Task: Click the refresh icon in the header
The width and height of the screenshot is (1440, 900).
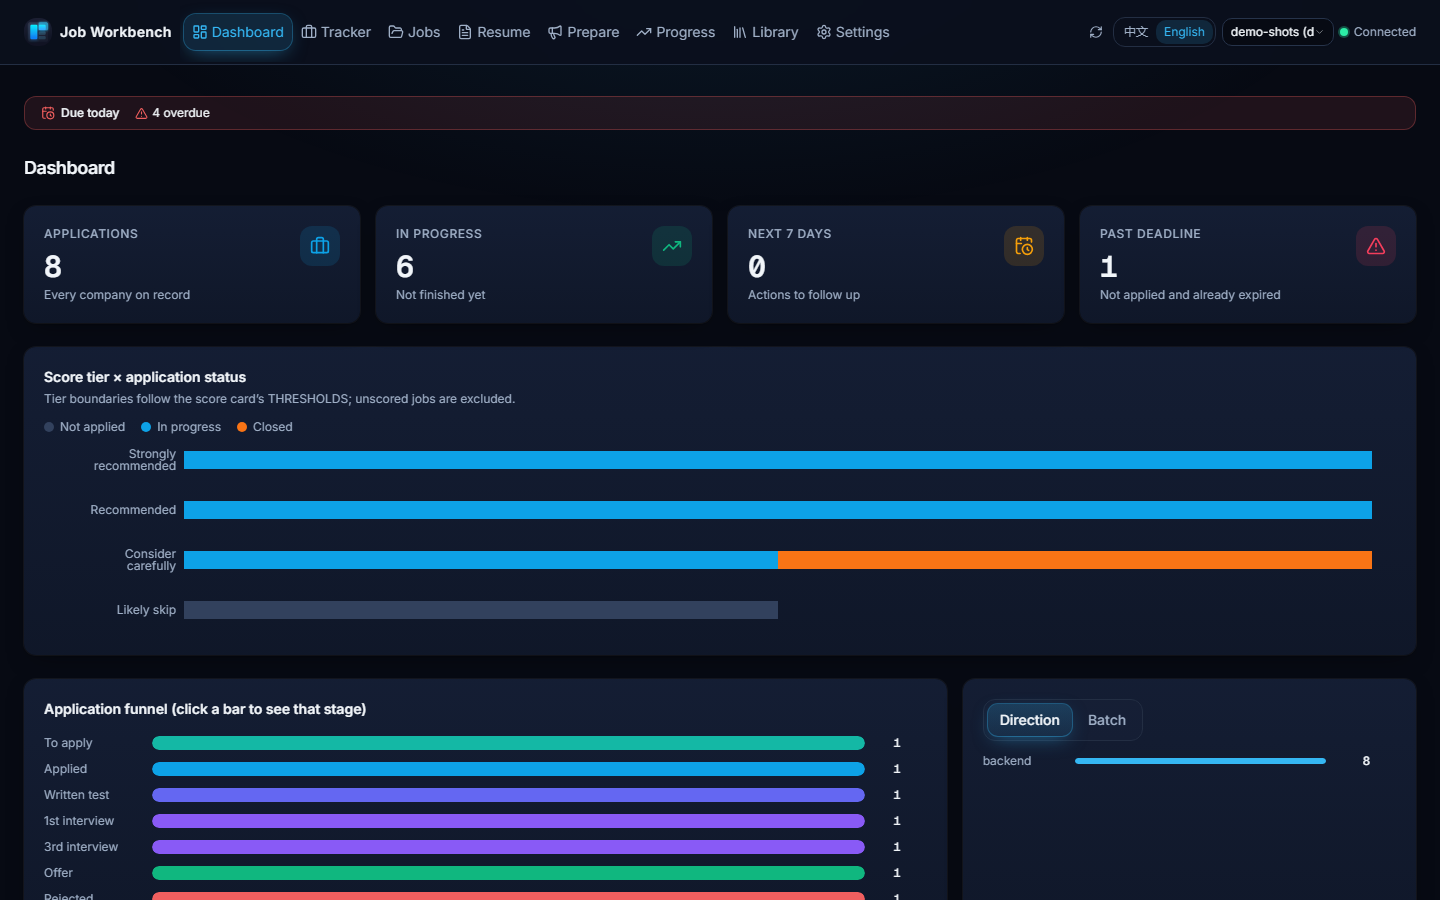Action: click(x=1096, y=32)
